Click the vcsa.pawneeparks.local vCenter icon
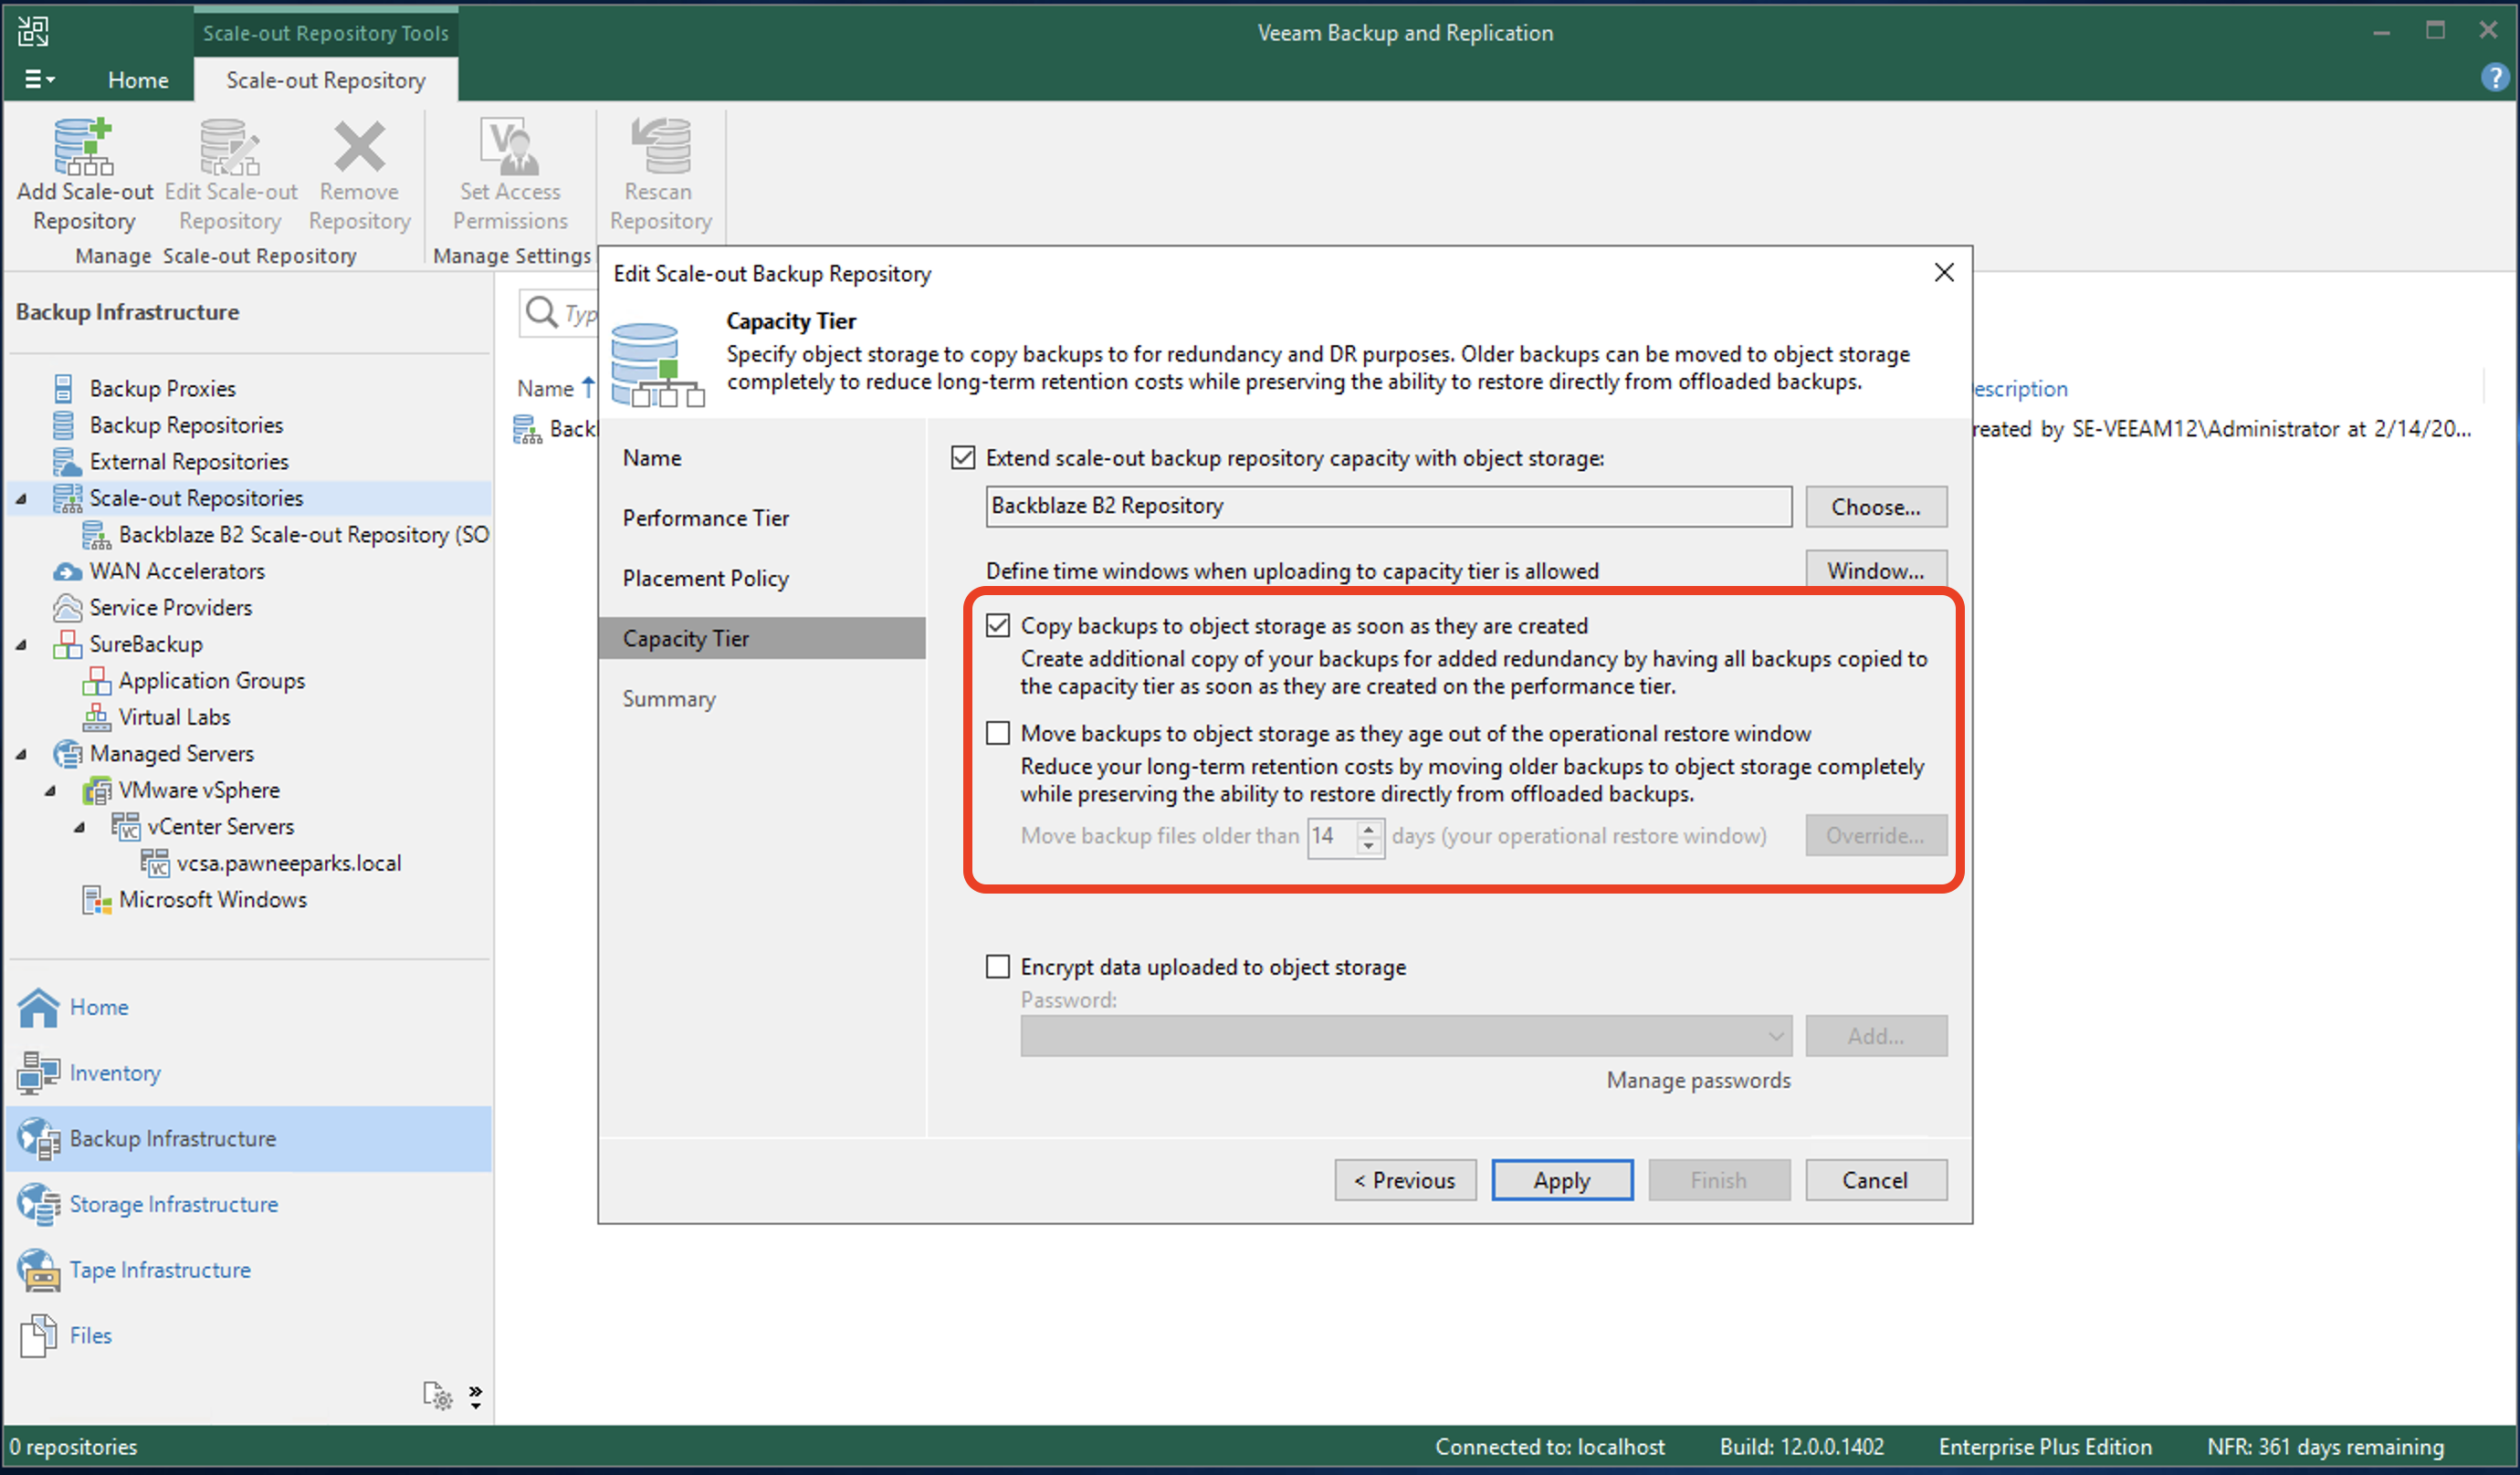Screen dimensions: 2520x1475 (x=155, y=863)
